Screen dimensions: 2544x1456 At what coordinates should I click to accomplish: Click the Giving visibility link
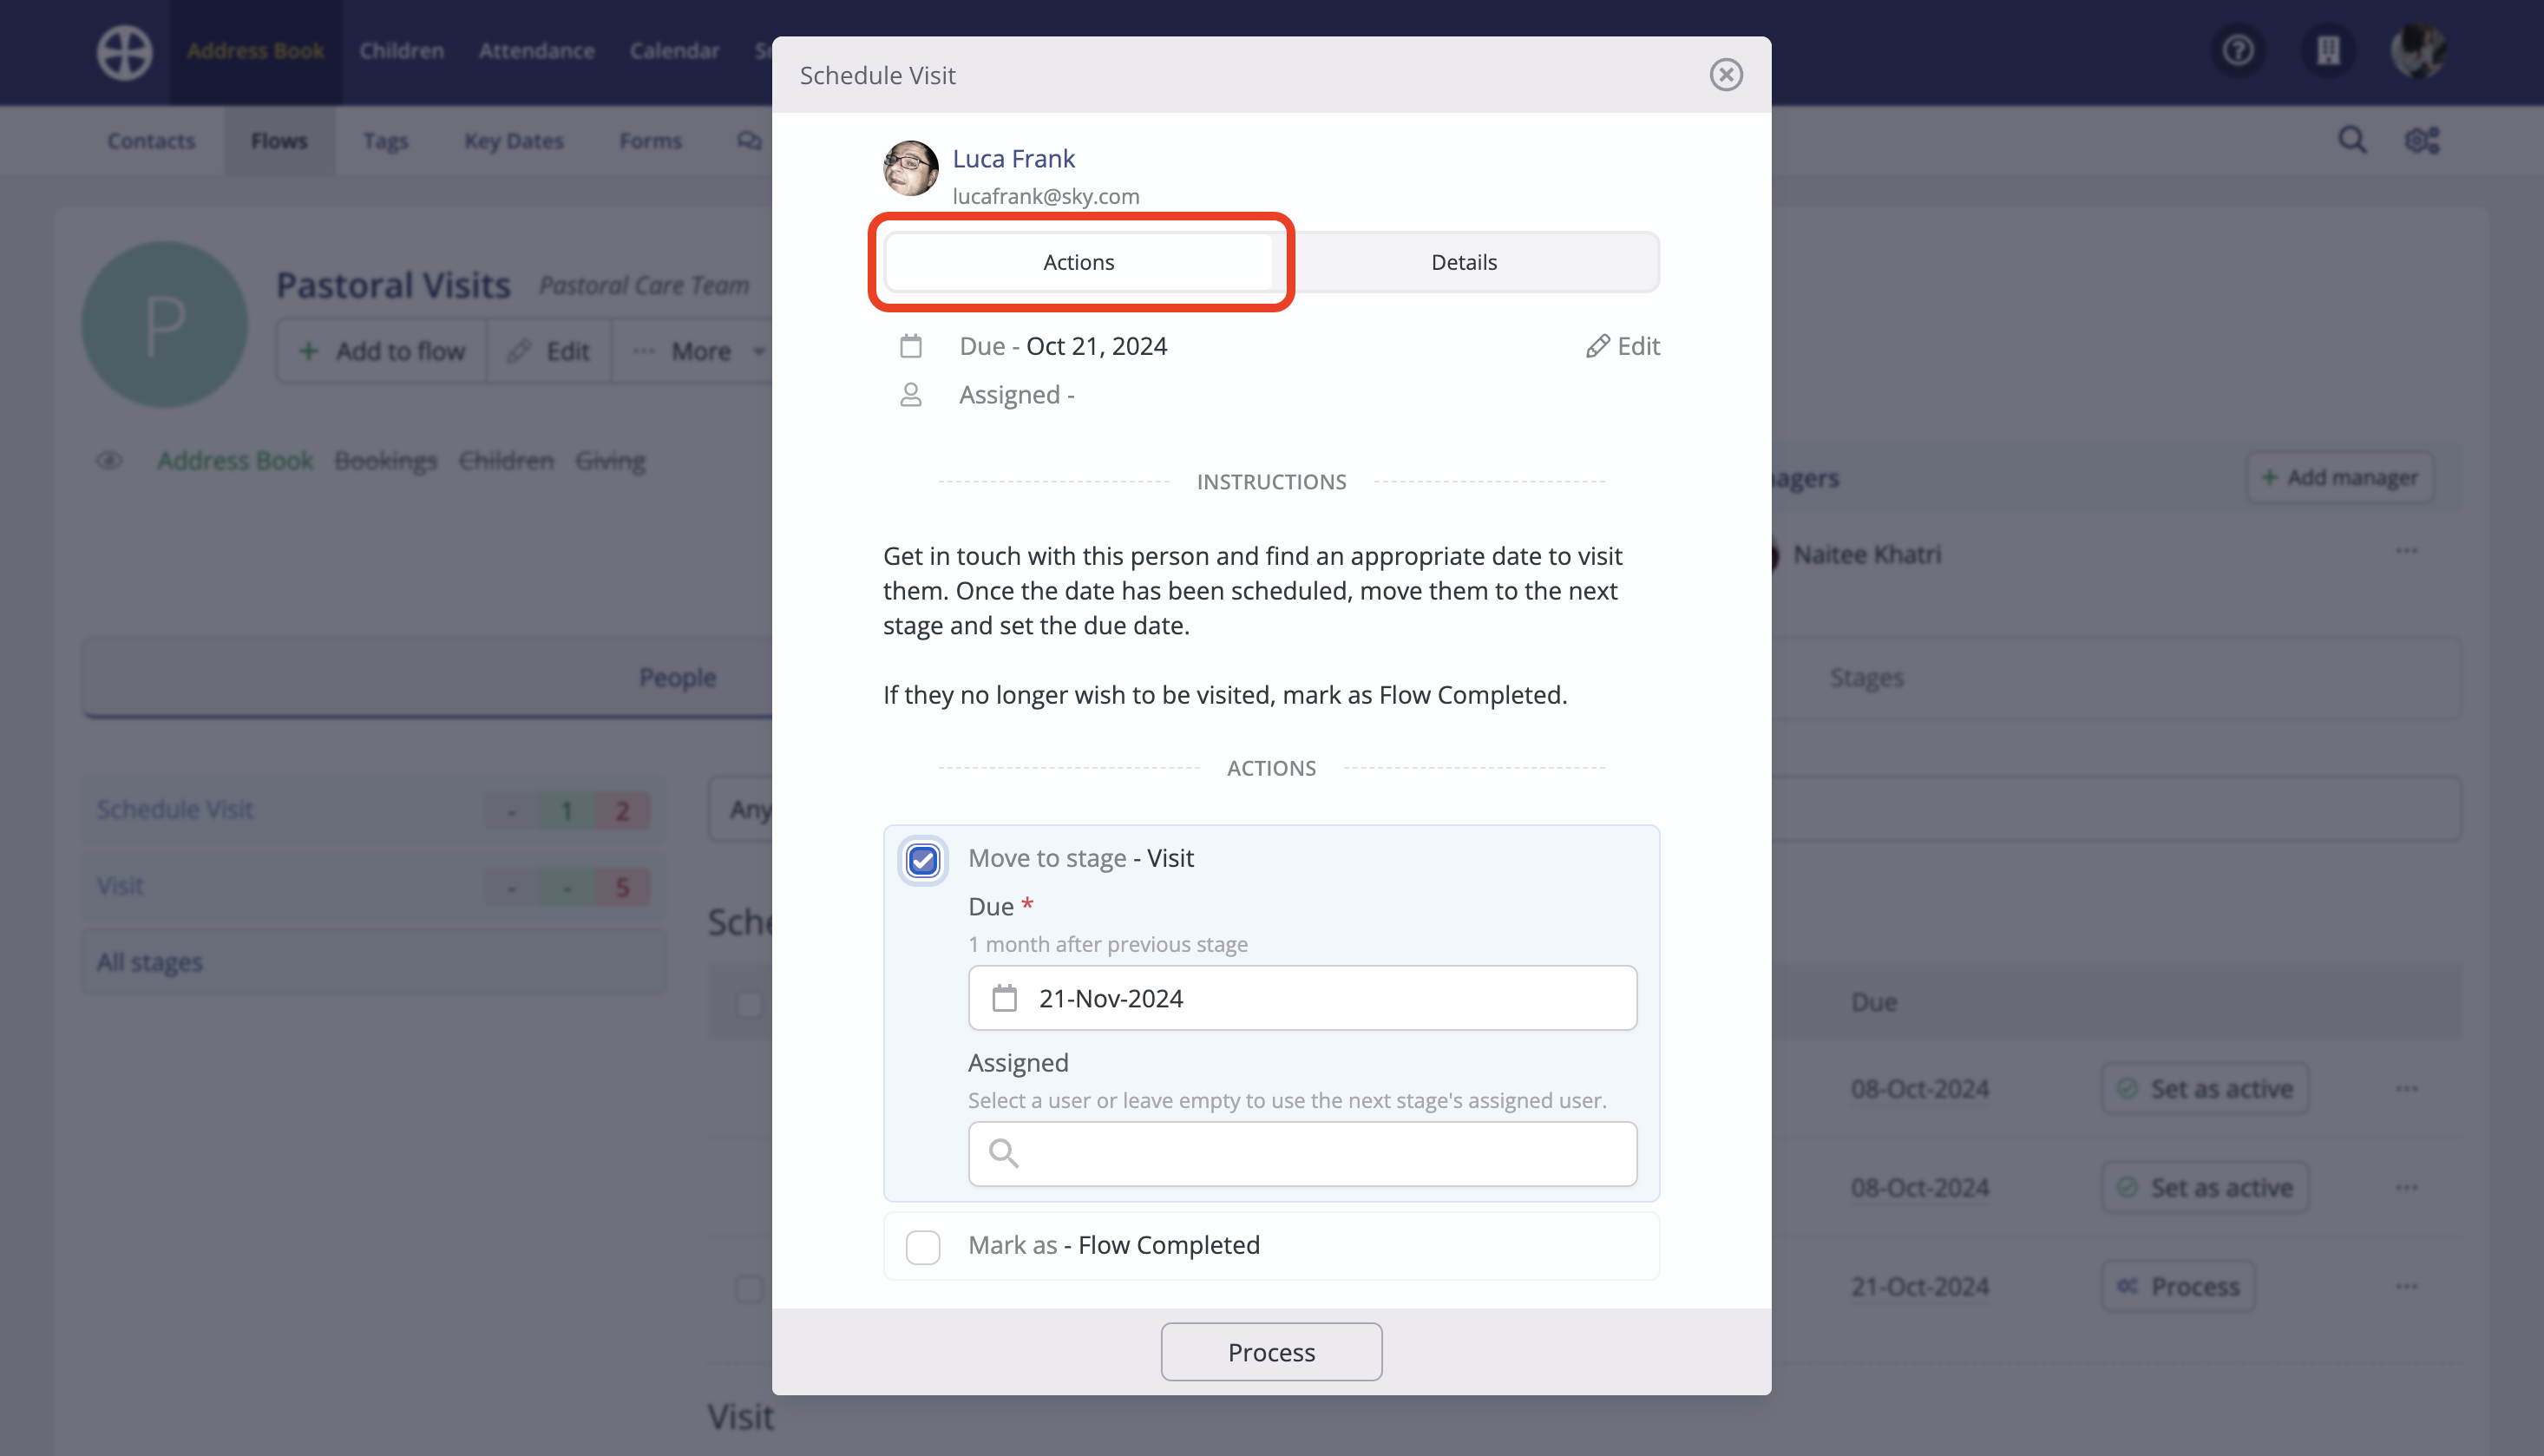coord(610,460)
